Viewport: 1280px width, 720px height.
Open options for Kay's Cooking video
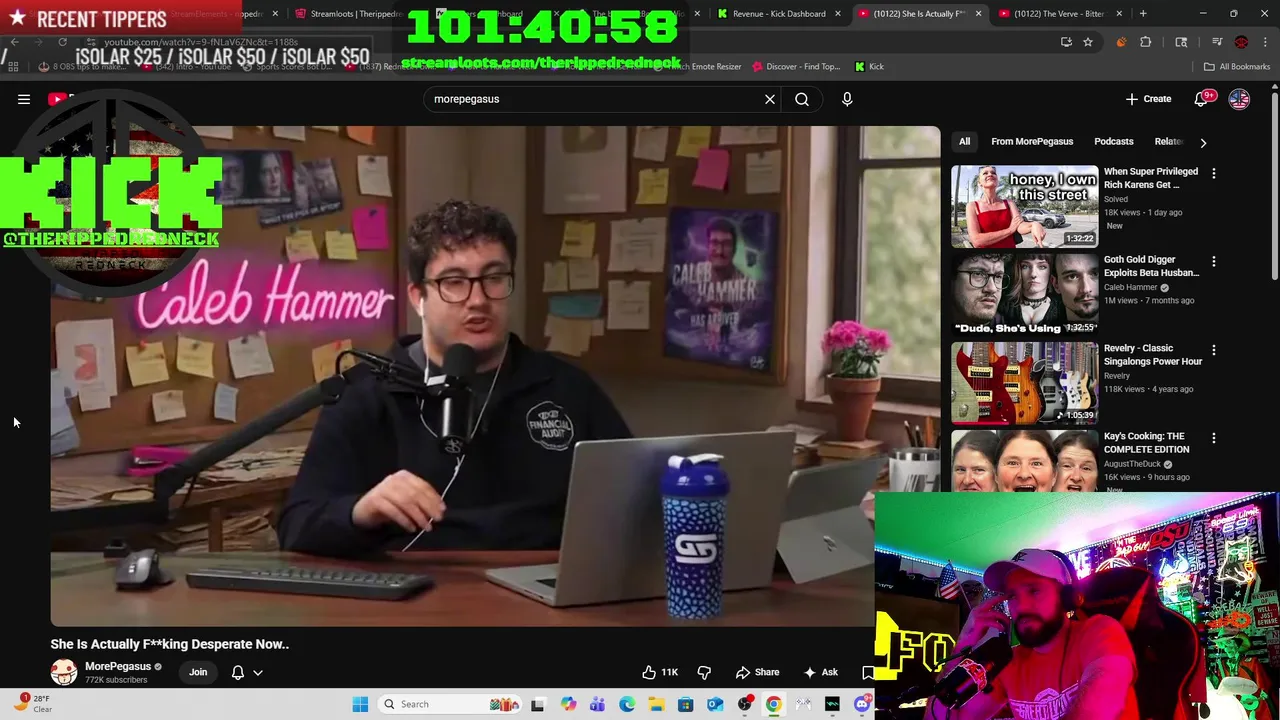tap(1213, 438)
